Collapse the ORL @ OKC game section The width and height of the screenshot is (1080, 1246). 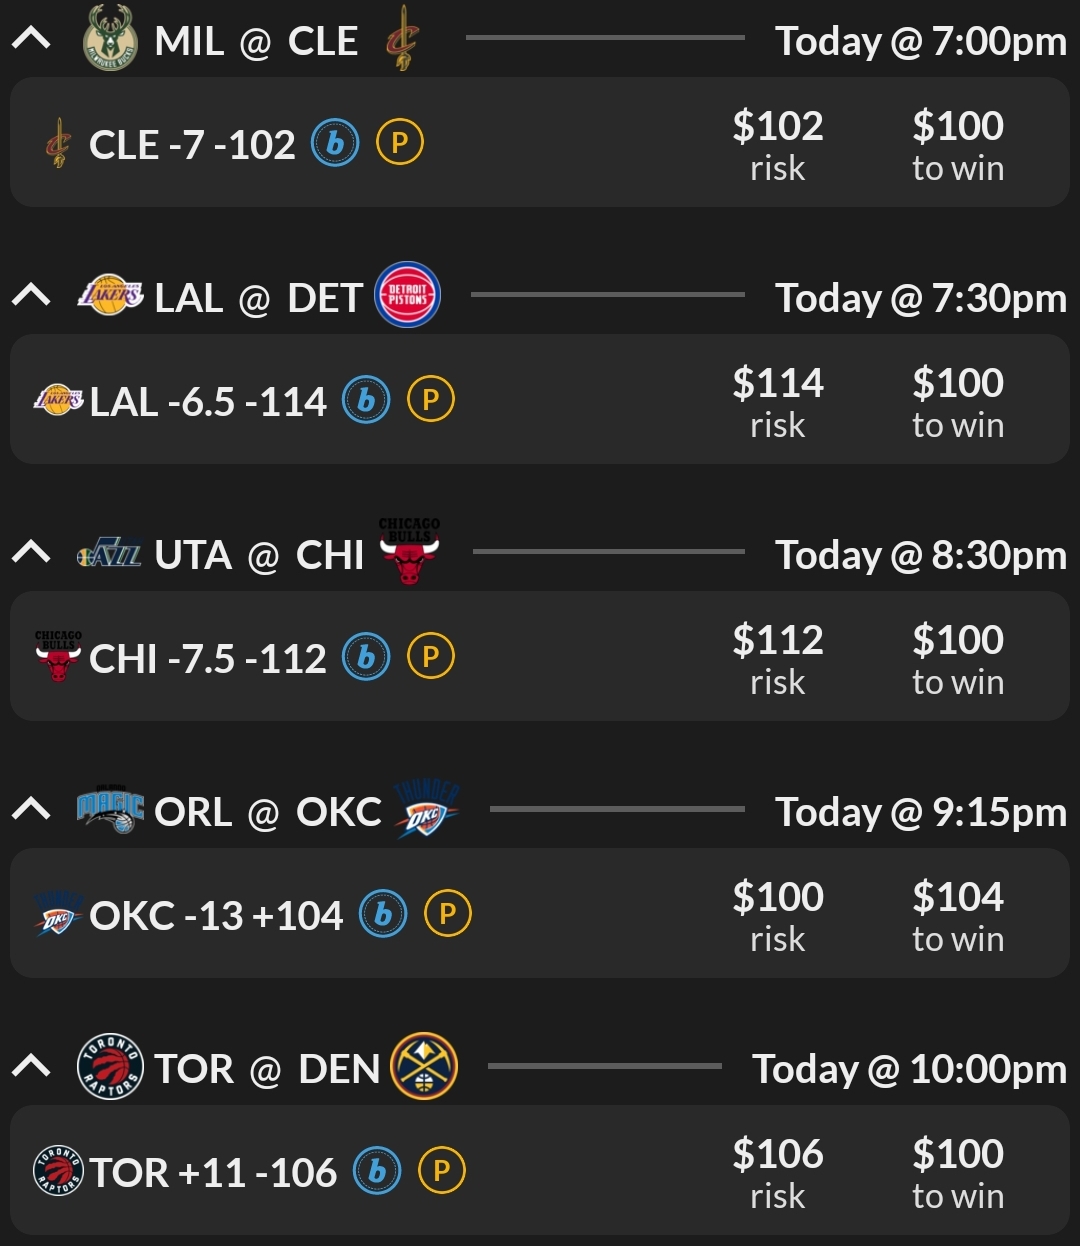(31, 810)
